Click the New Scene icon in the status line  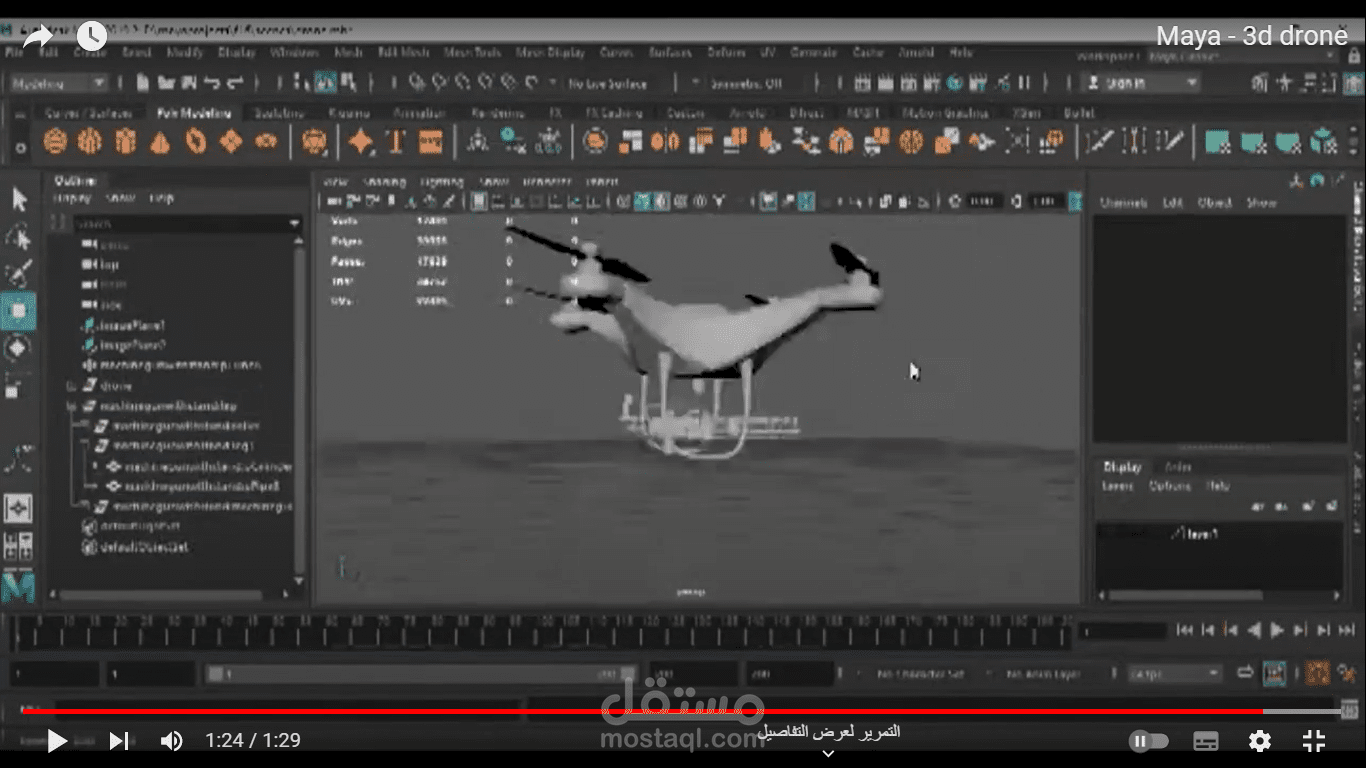click(144, 83)
